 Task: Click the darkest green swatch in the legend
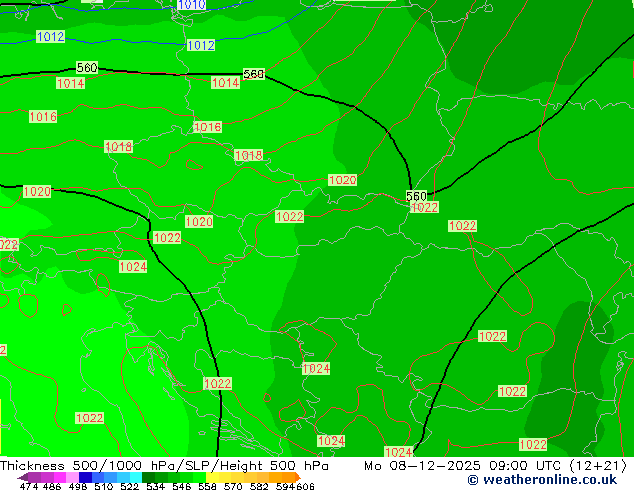[x=146, y=477]
